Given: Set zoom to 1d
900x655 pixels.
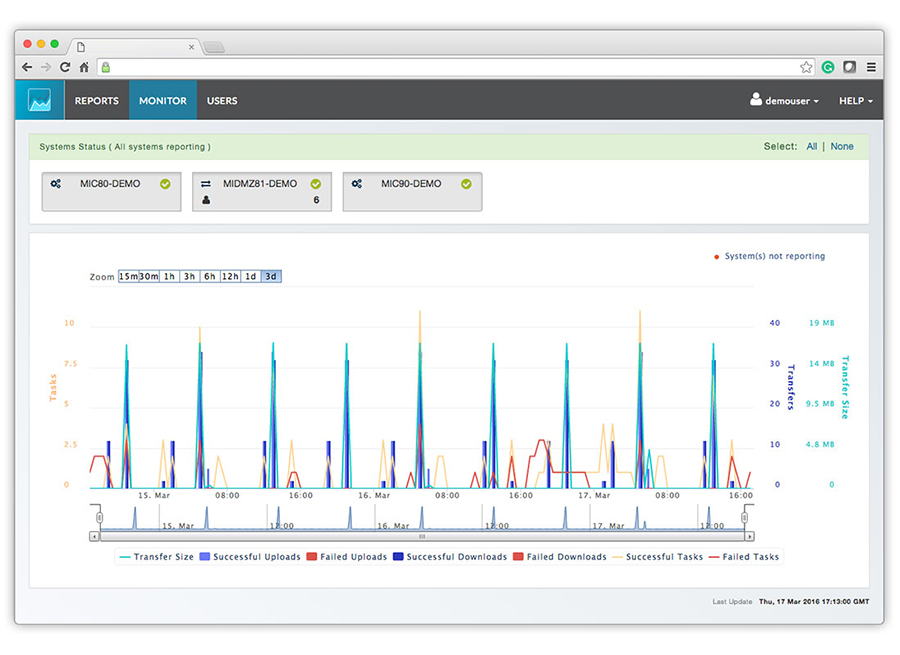Looking at the screenshot, I should (x=251, y=276).
